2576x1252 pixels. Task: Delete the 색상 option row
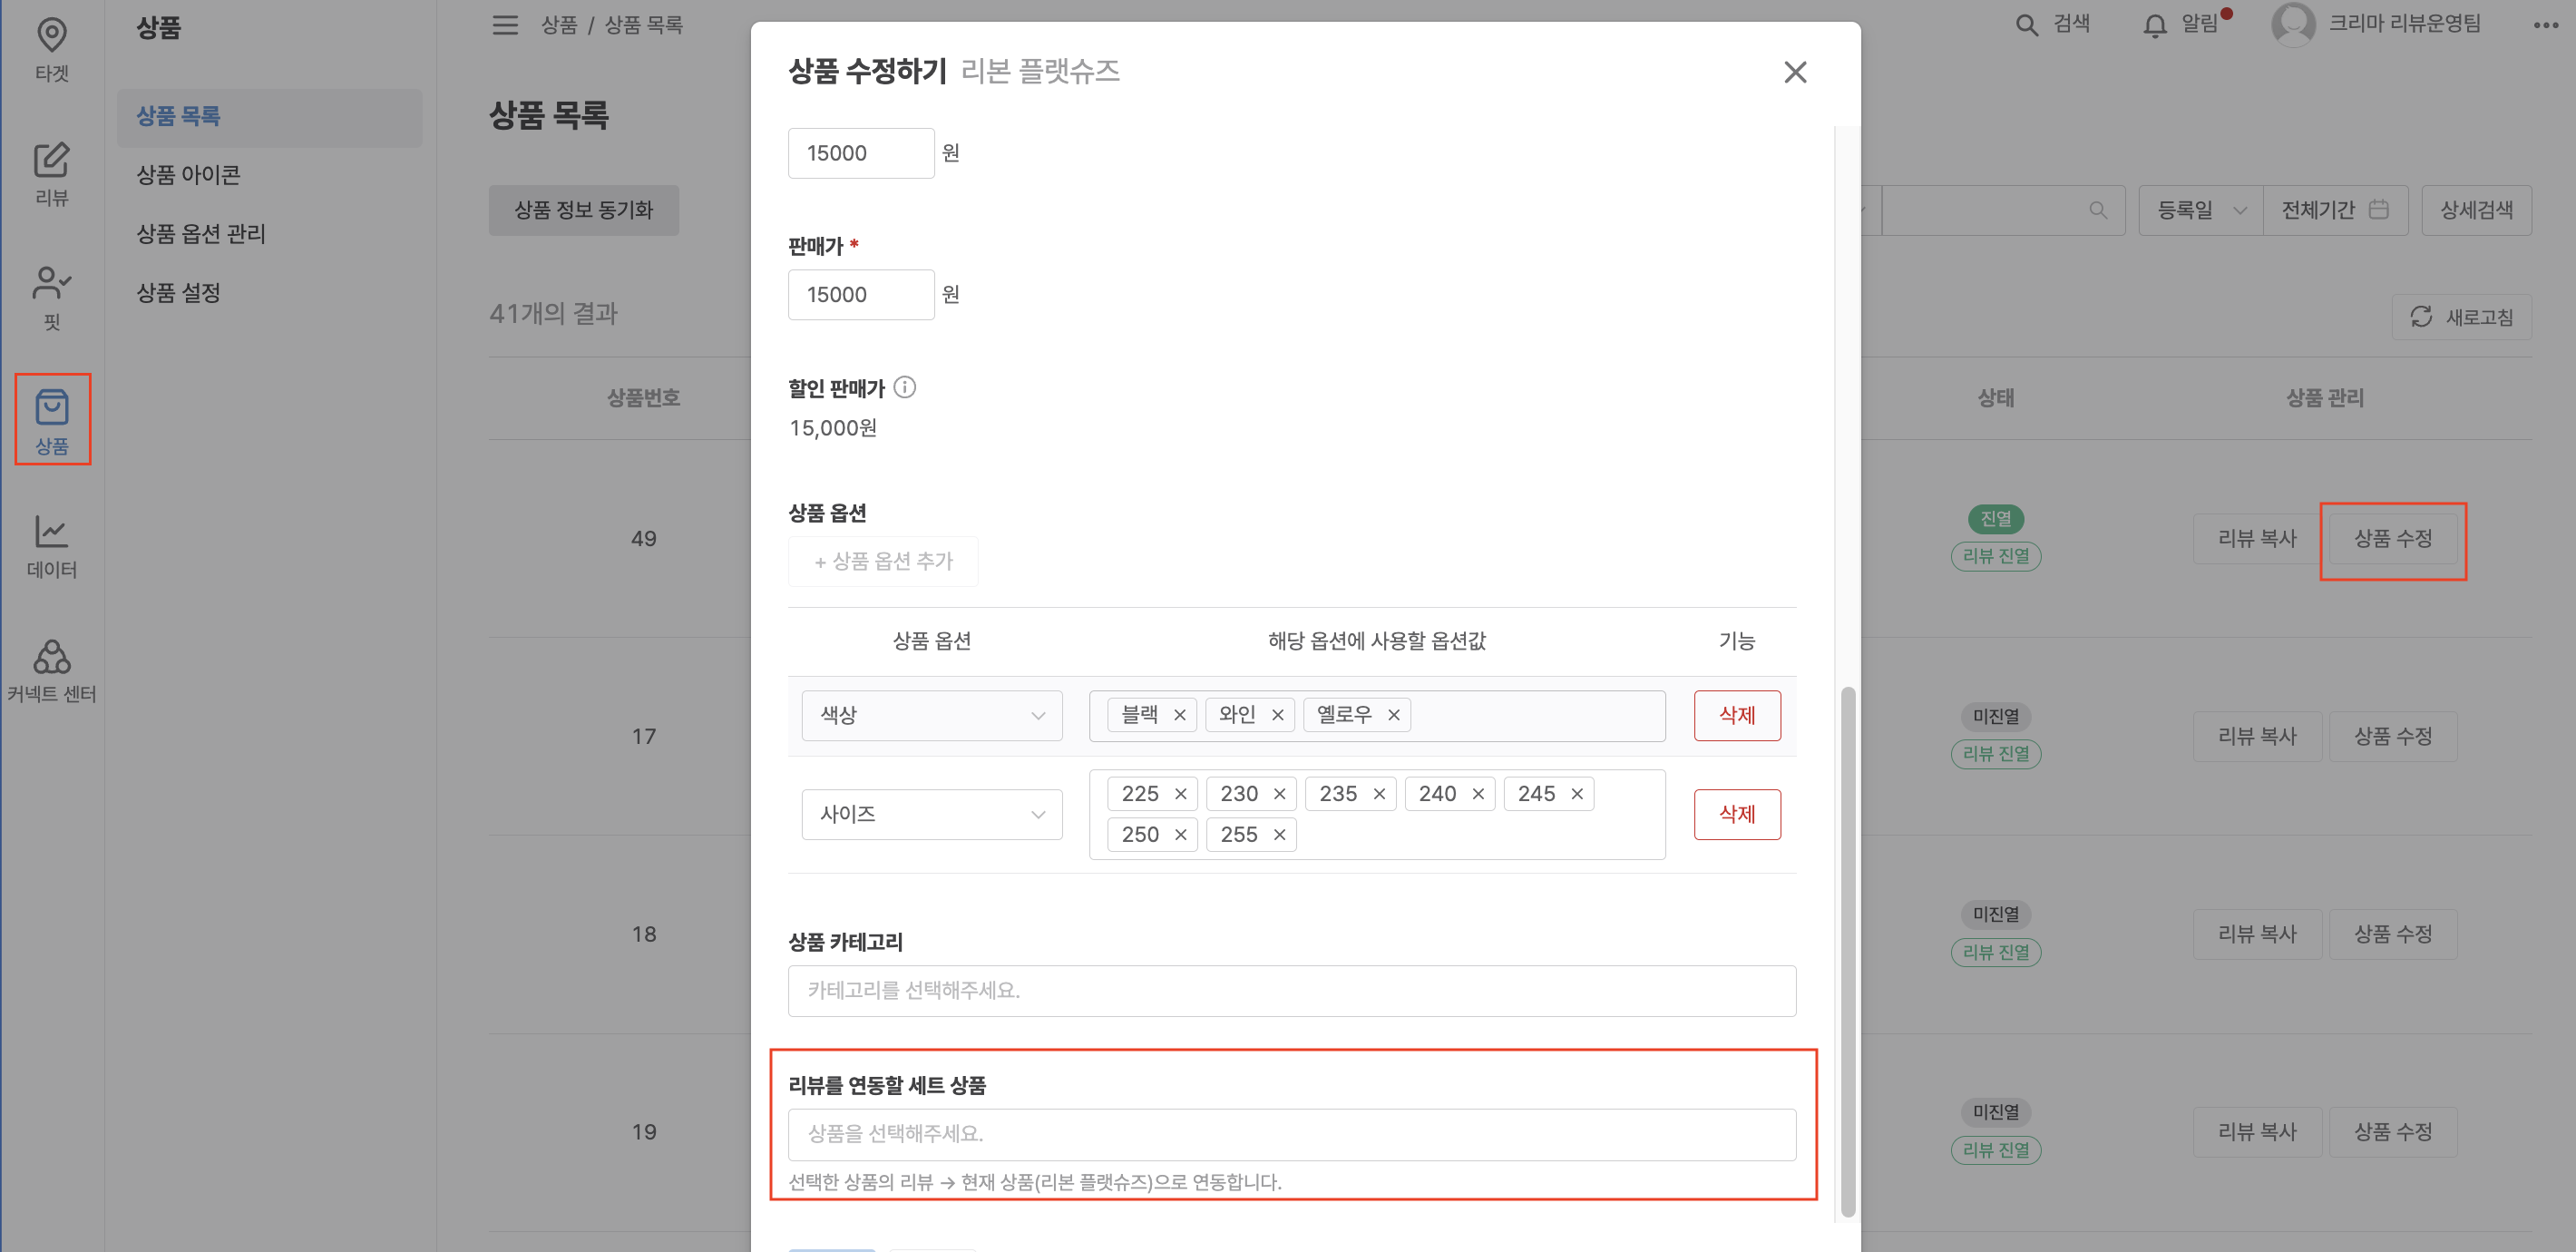point(1736,715)
